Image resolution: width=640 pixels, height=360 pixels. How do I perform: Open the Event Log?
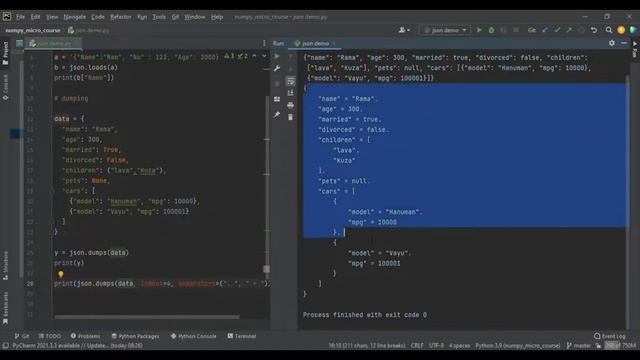point(610,336)
